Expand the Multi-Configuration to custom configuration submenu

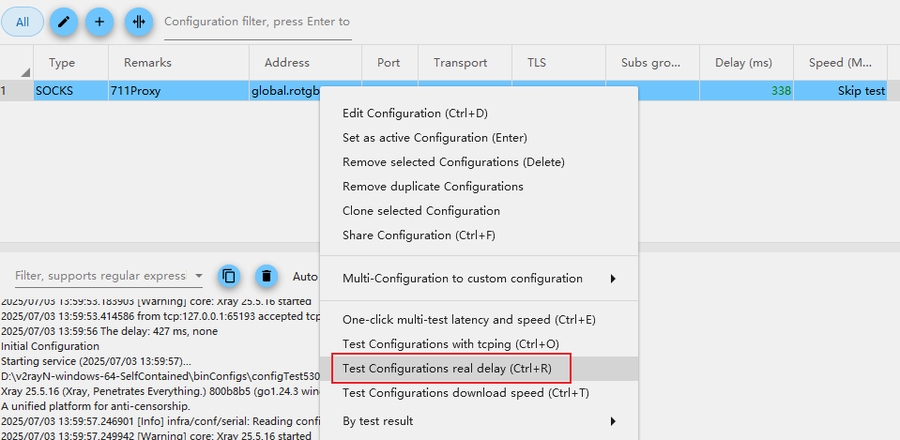coord(613,278)
